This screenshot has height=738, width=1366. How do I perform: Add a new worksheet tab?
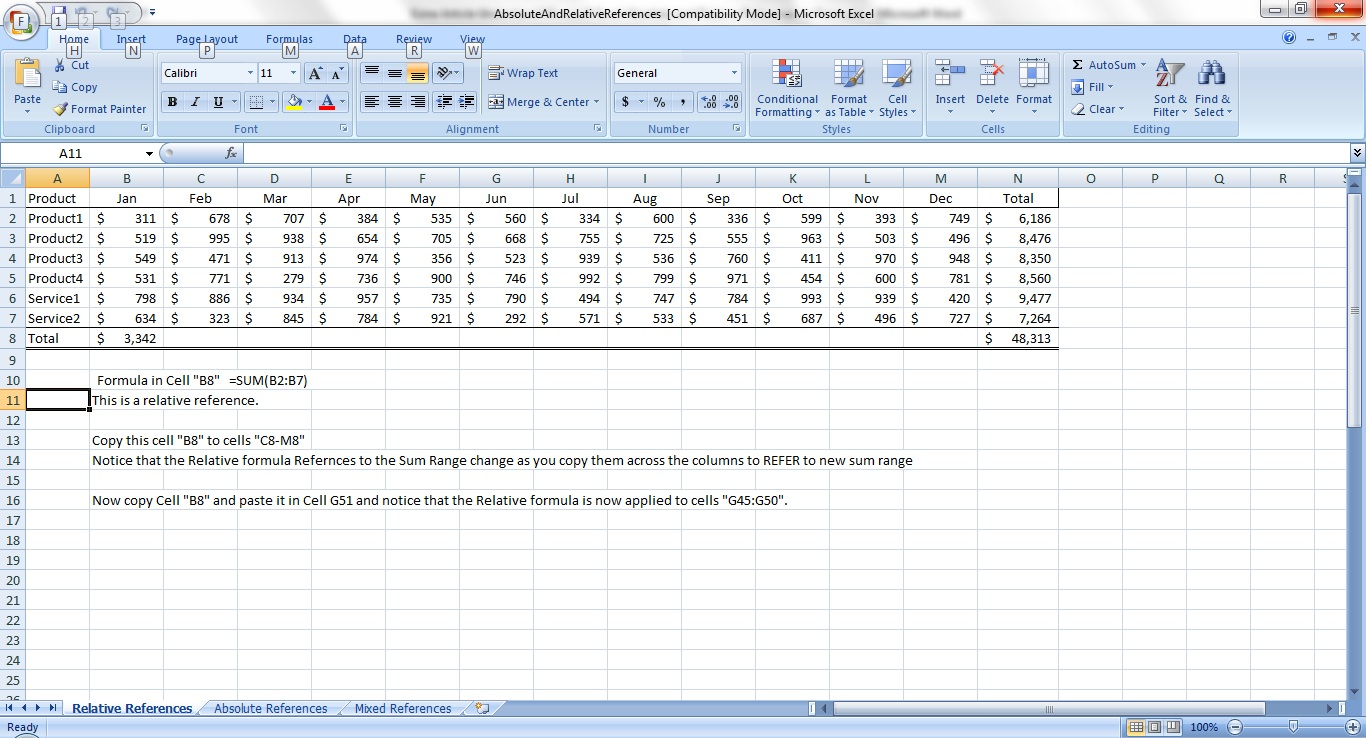482,708
